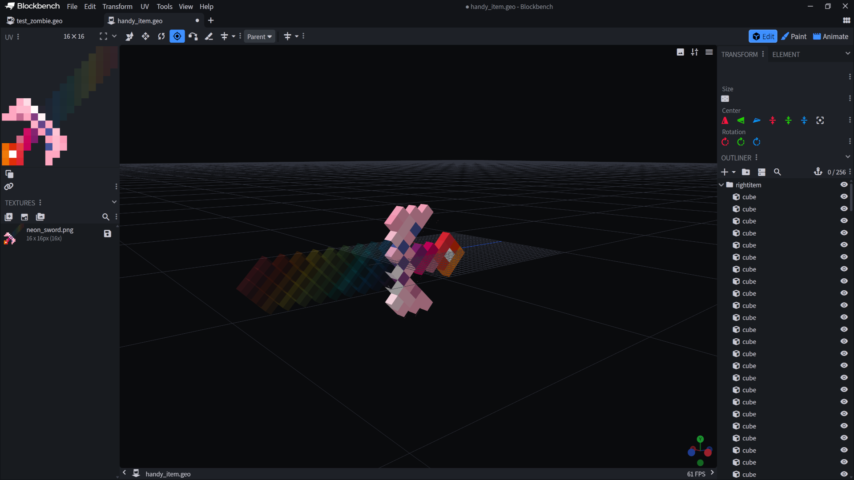
Task: Click the anchor icon in the outliner toolbar
Action: tap(818, 172)
